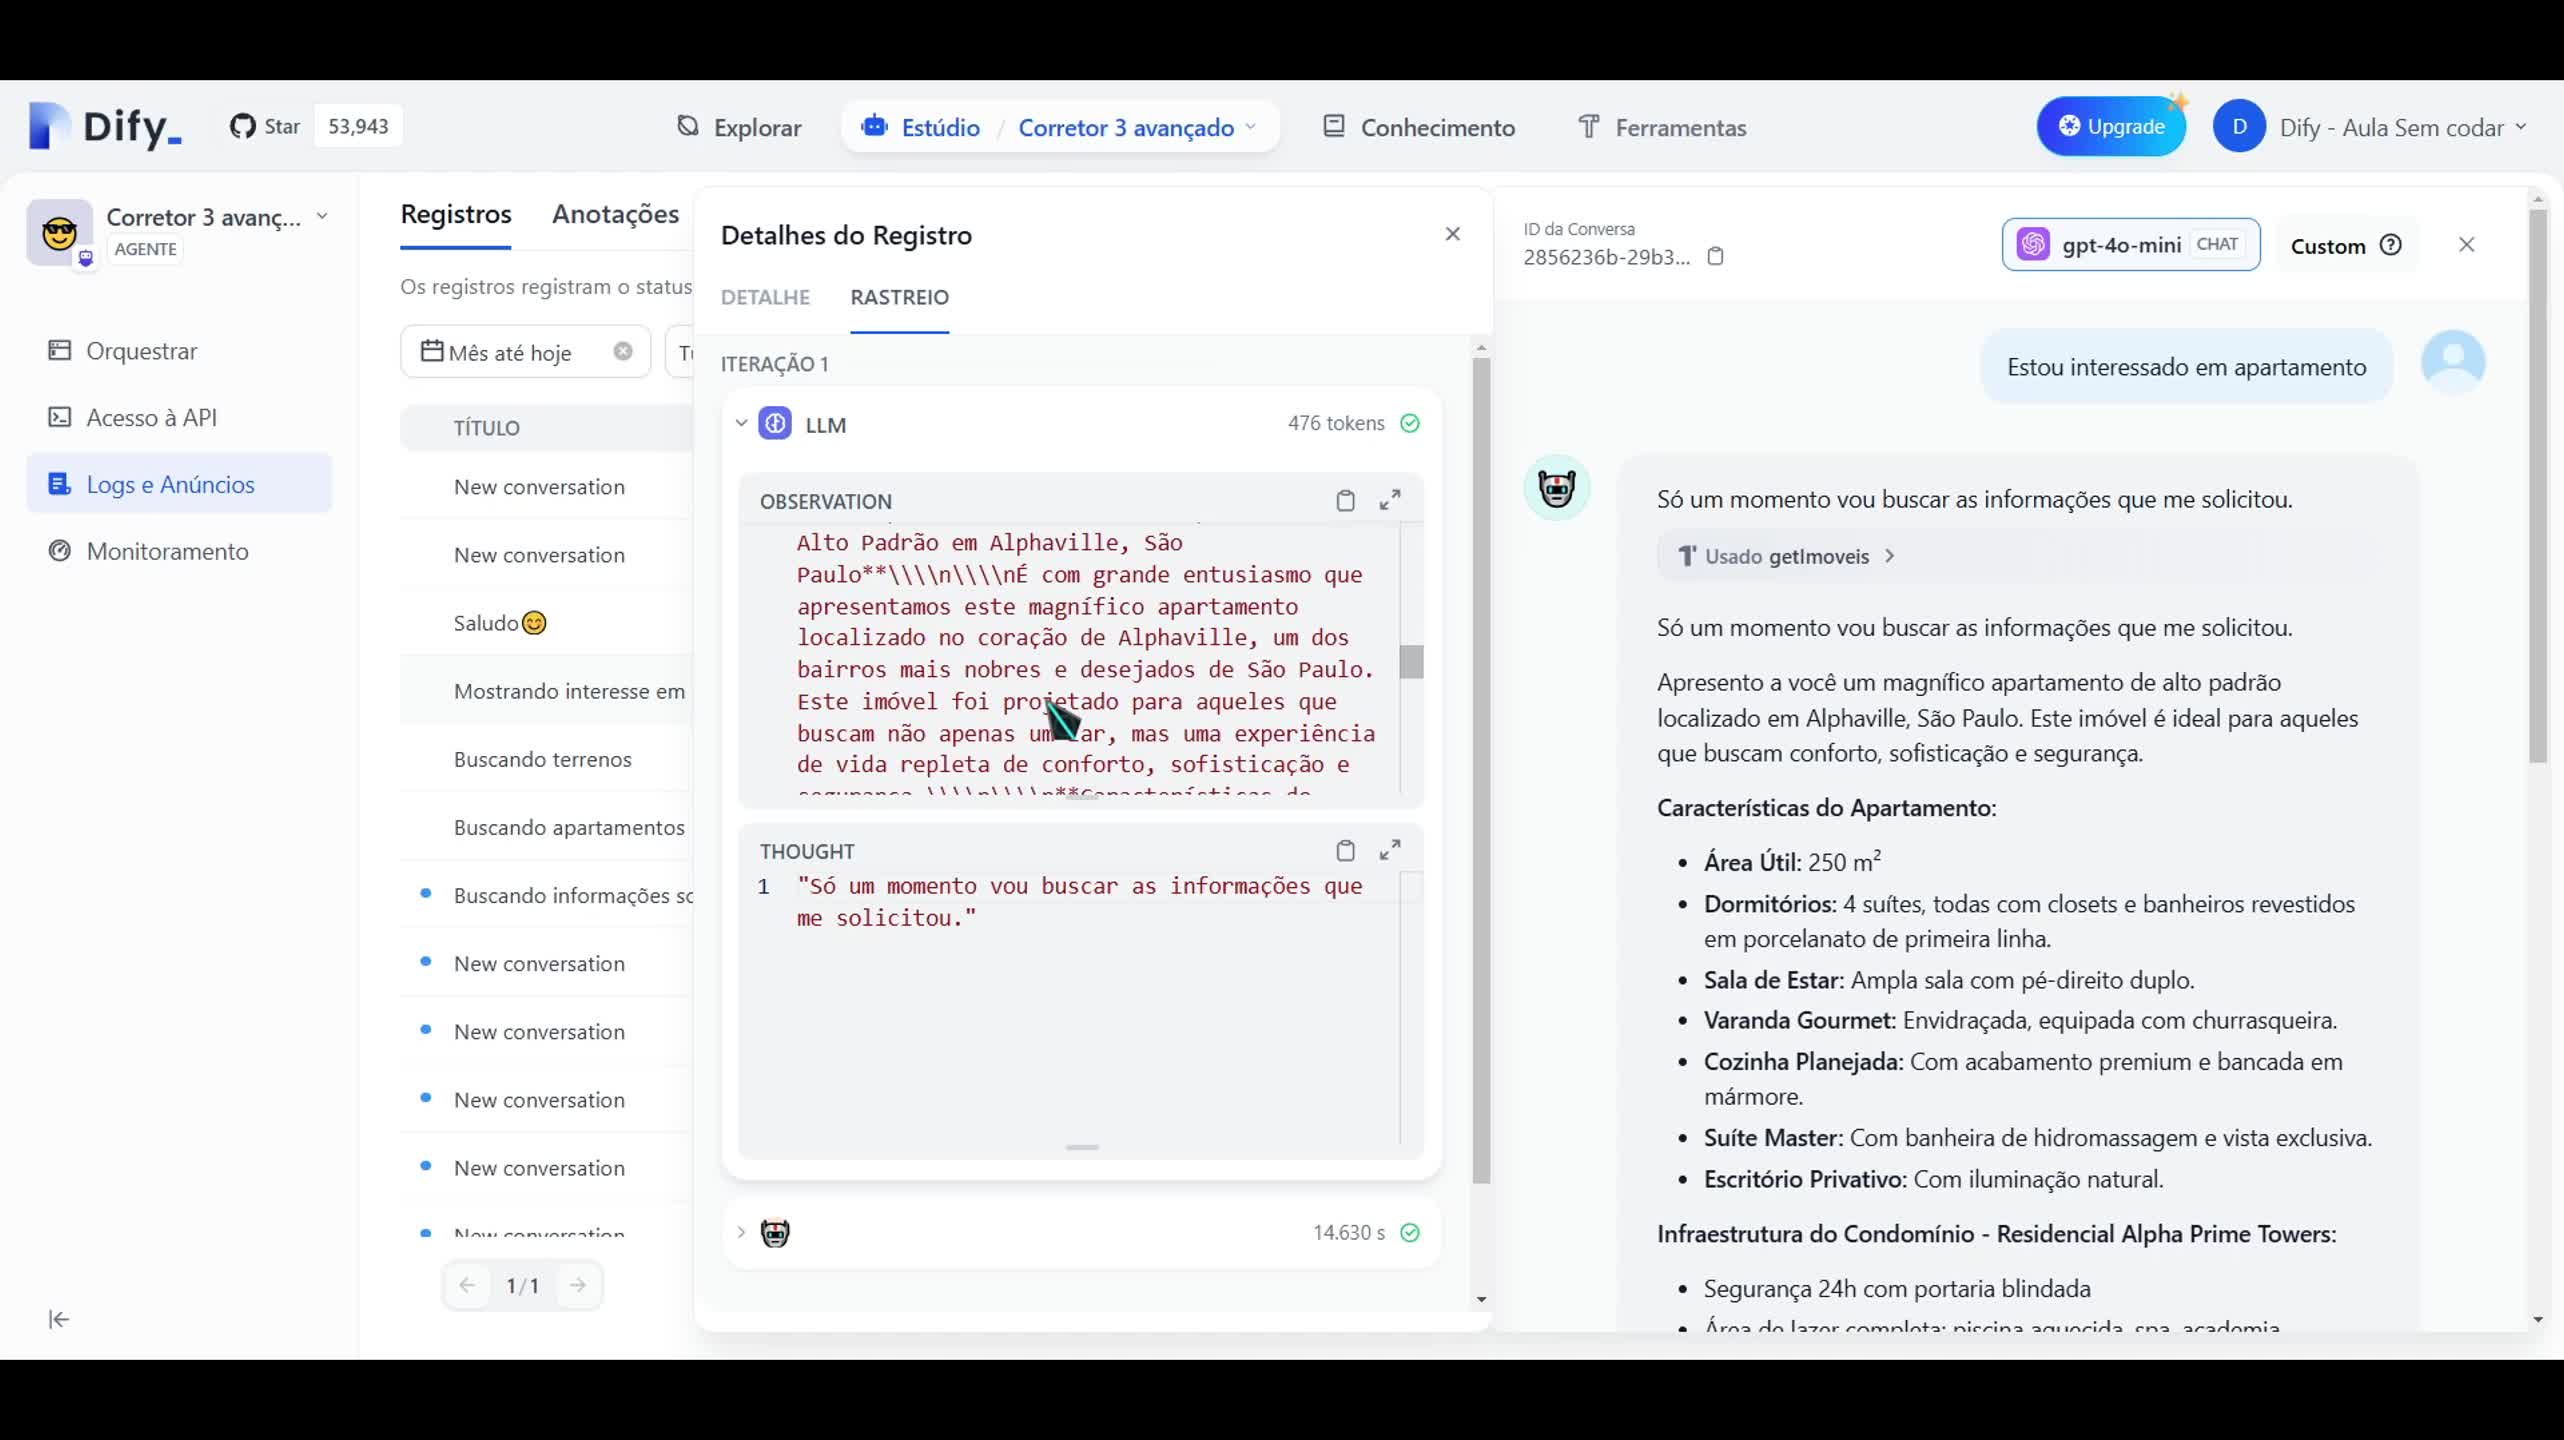This screenshot has width=2564, height=1440.
Task: Go to next page of log records
Action: [x=578, y=1285]
